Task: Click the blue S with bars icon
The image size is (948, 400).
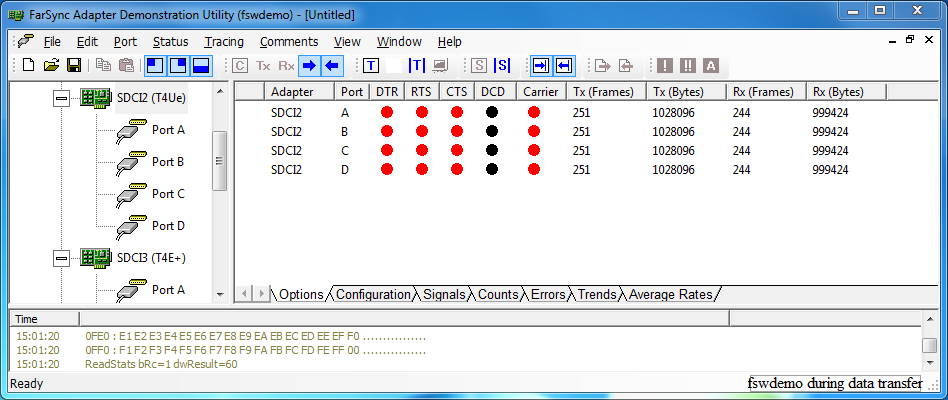Action: point(502,66)
